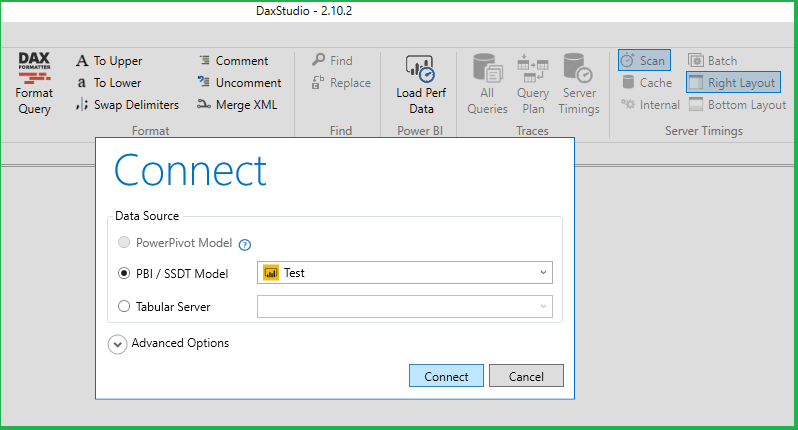
Task: Select the PowerPivot Model radio button
Action: point(124,242)
